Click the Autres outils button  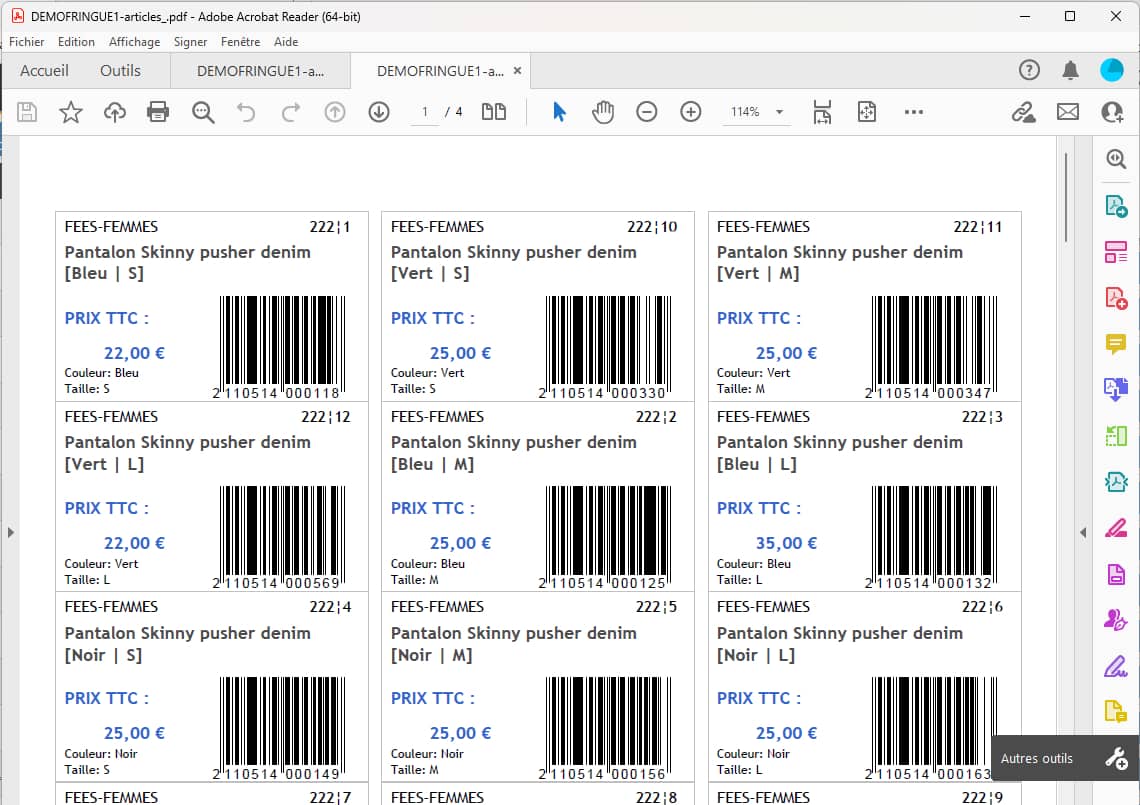pyautogui.click(x=1064, y=758)
